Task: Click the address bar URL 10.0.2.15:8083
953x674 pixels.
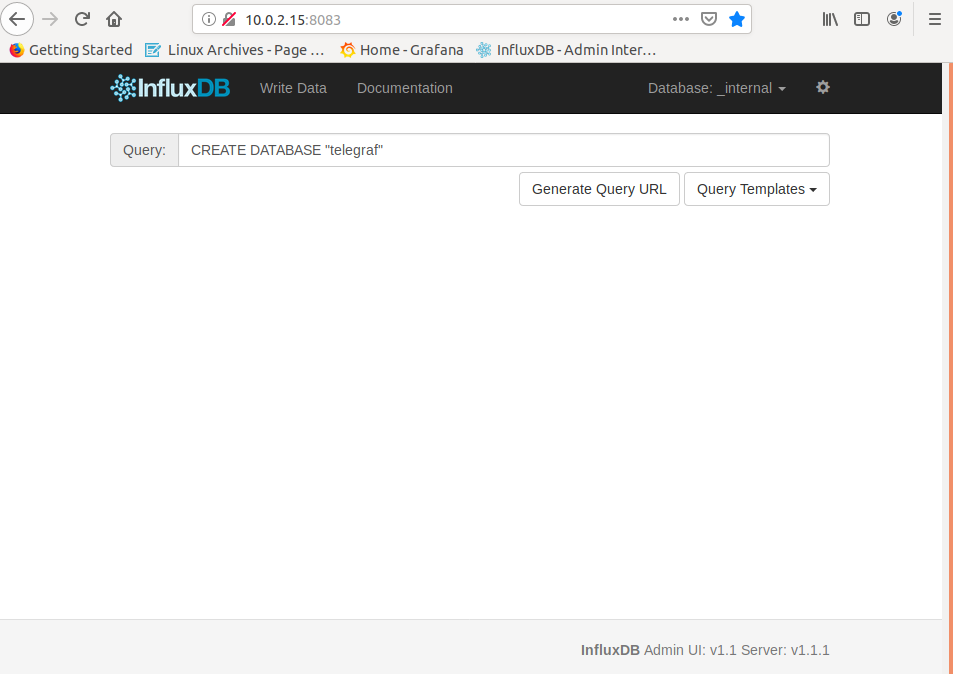Action: click(293, 19)
